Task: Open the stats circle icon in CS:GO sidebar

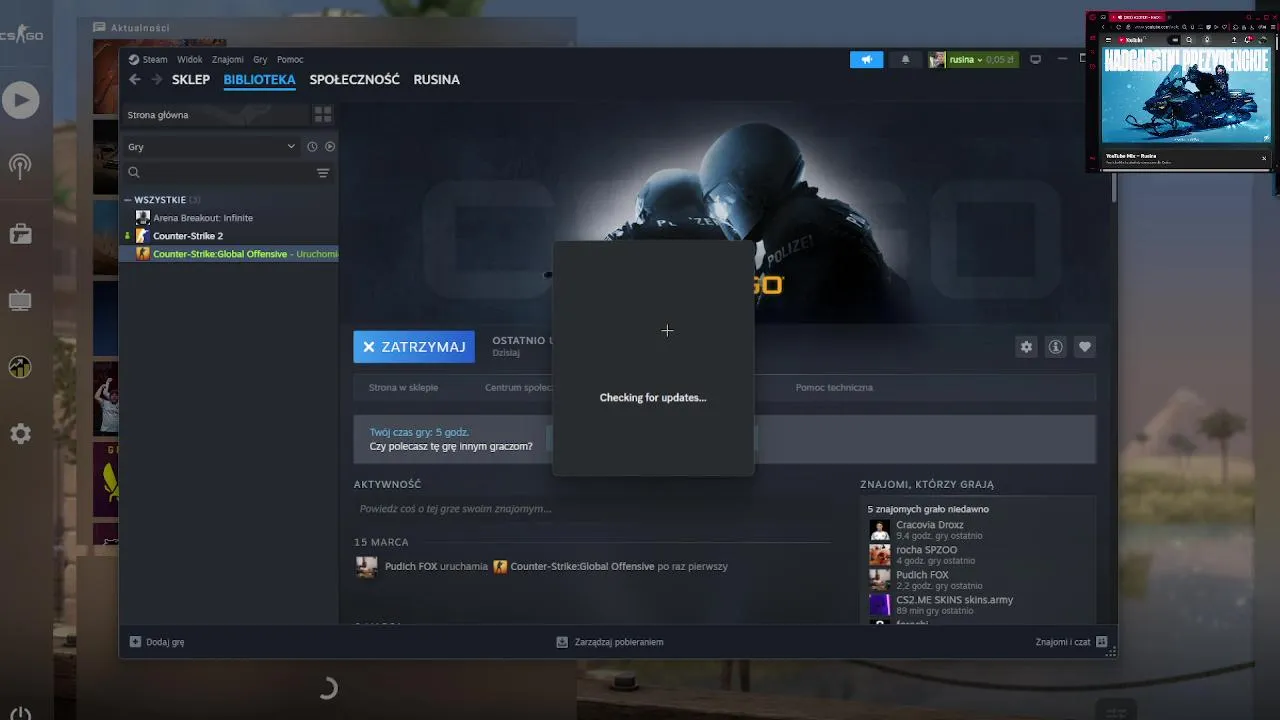Action: coord(20,367)
